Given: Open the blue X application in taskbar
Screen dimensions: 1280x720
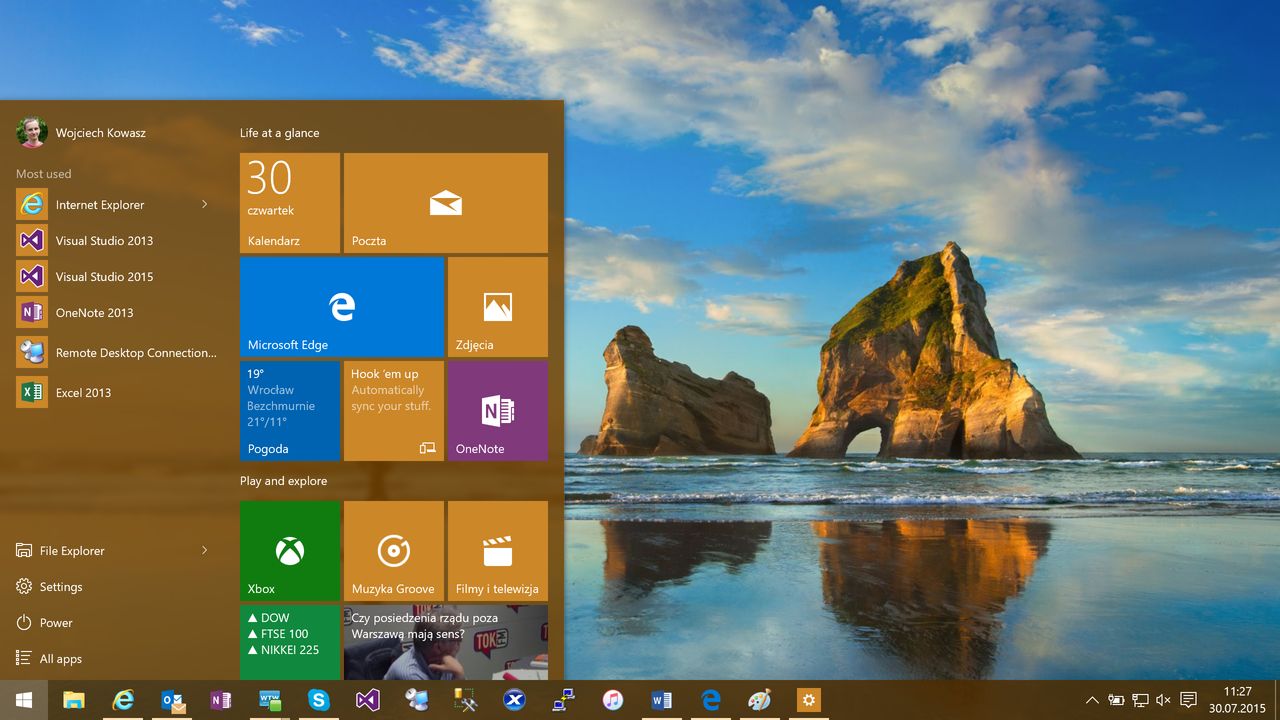Looking at the screenshot, I should 514,700.
